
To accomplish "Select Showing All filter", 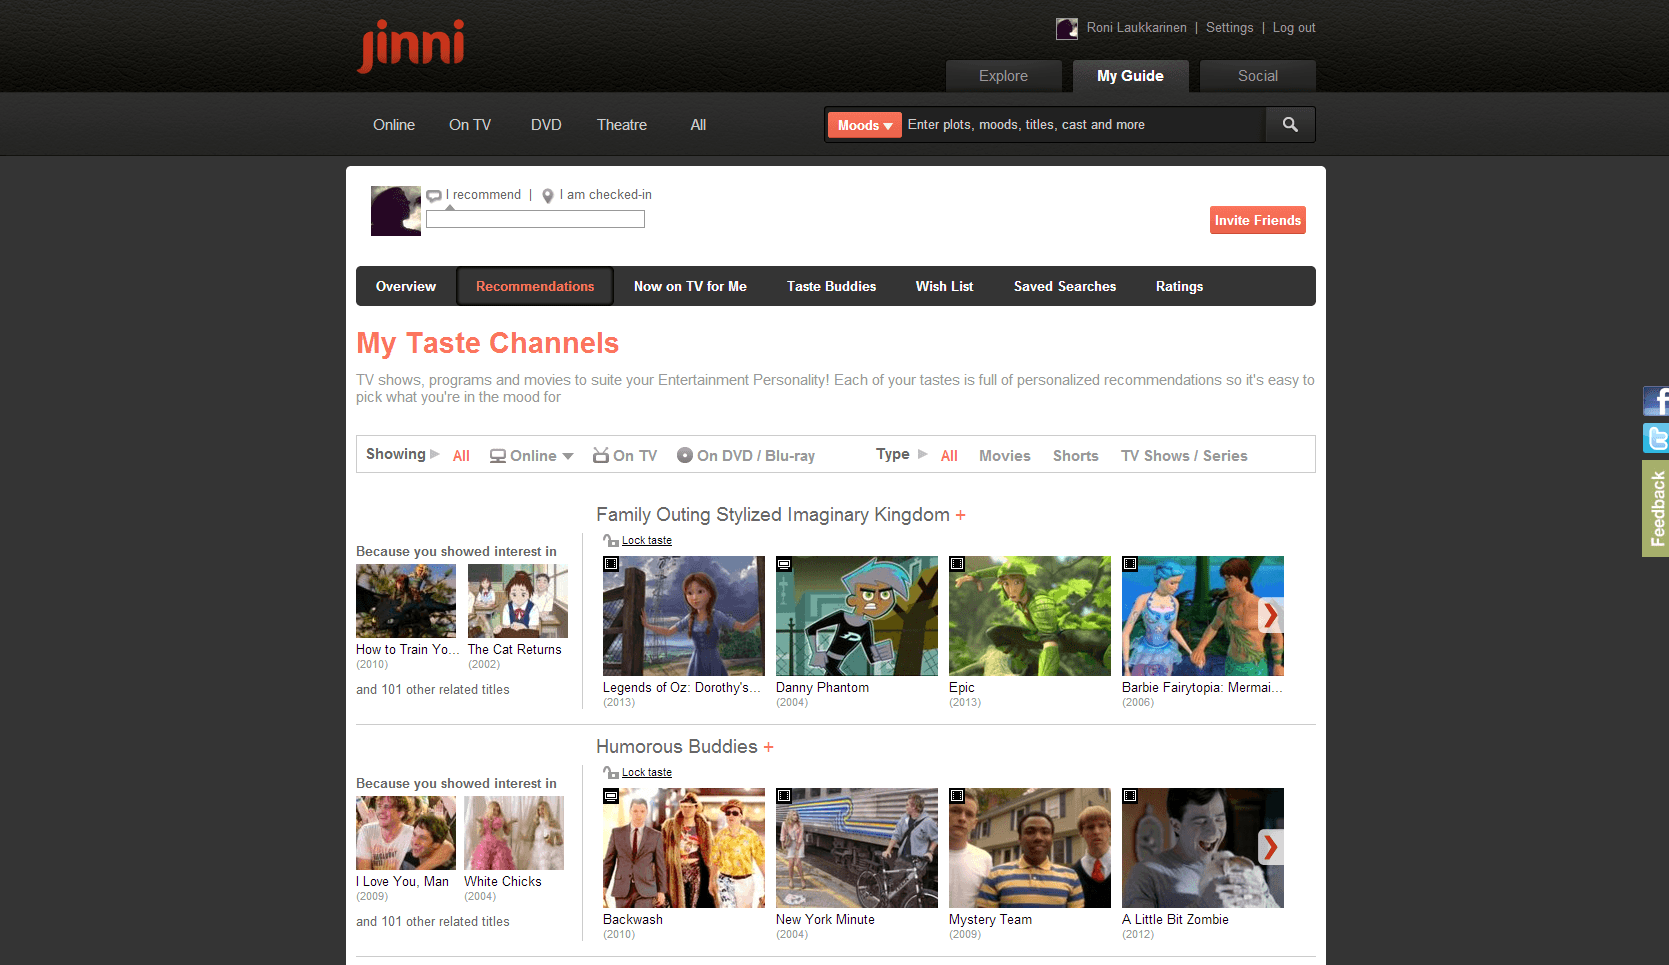I will (461, 456).
